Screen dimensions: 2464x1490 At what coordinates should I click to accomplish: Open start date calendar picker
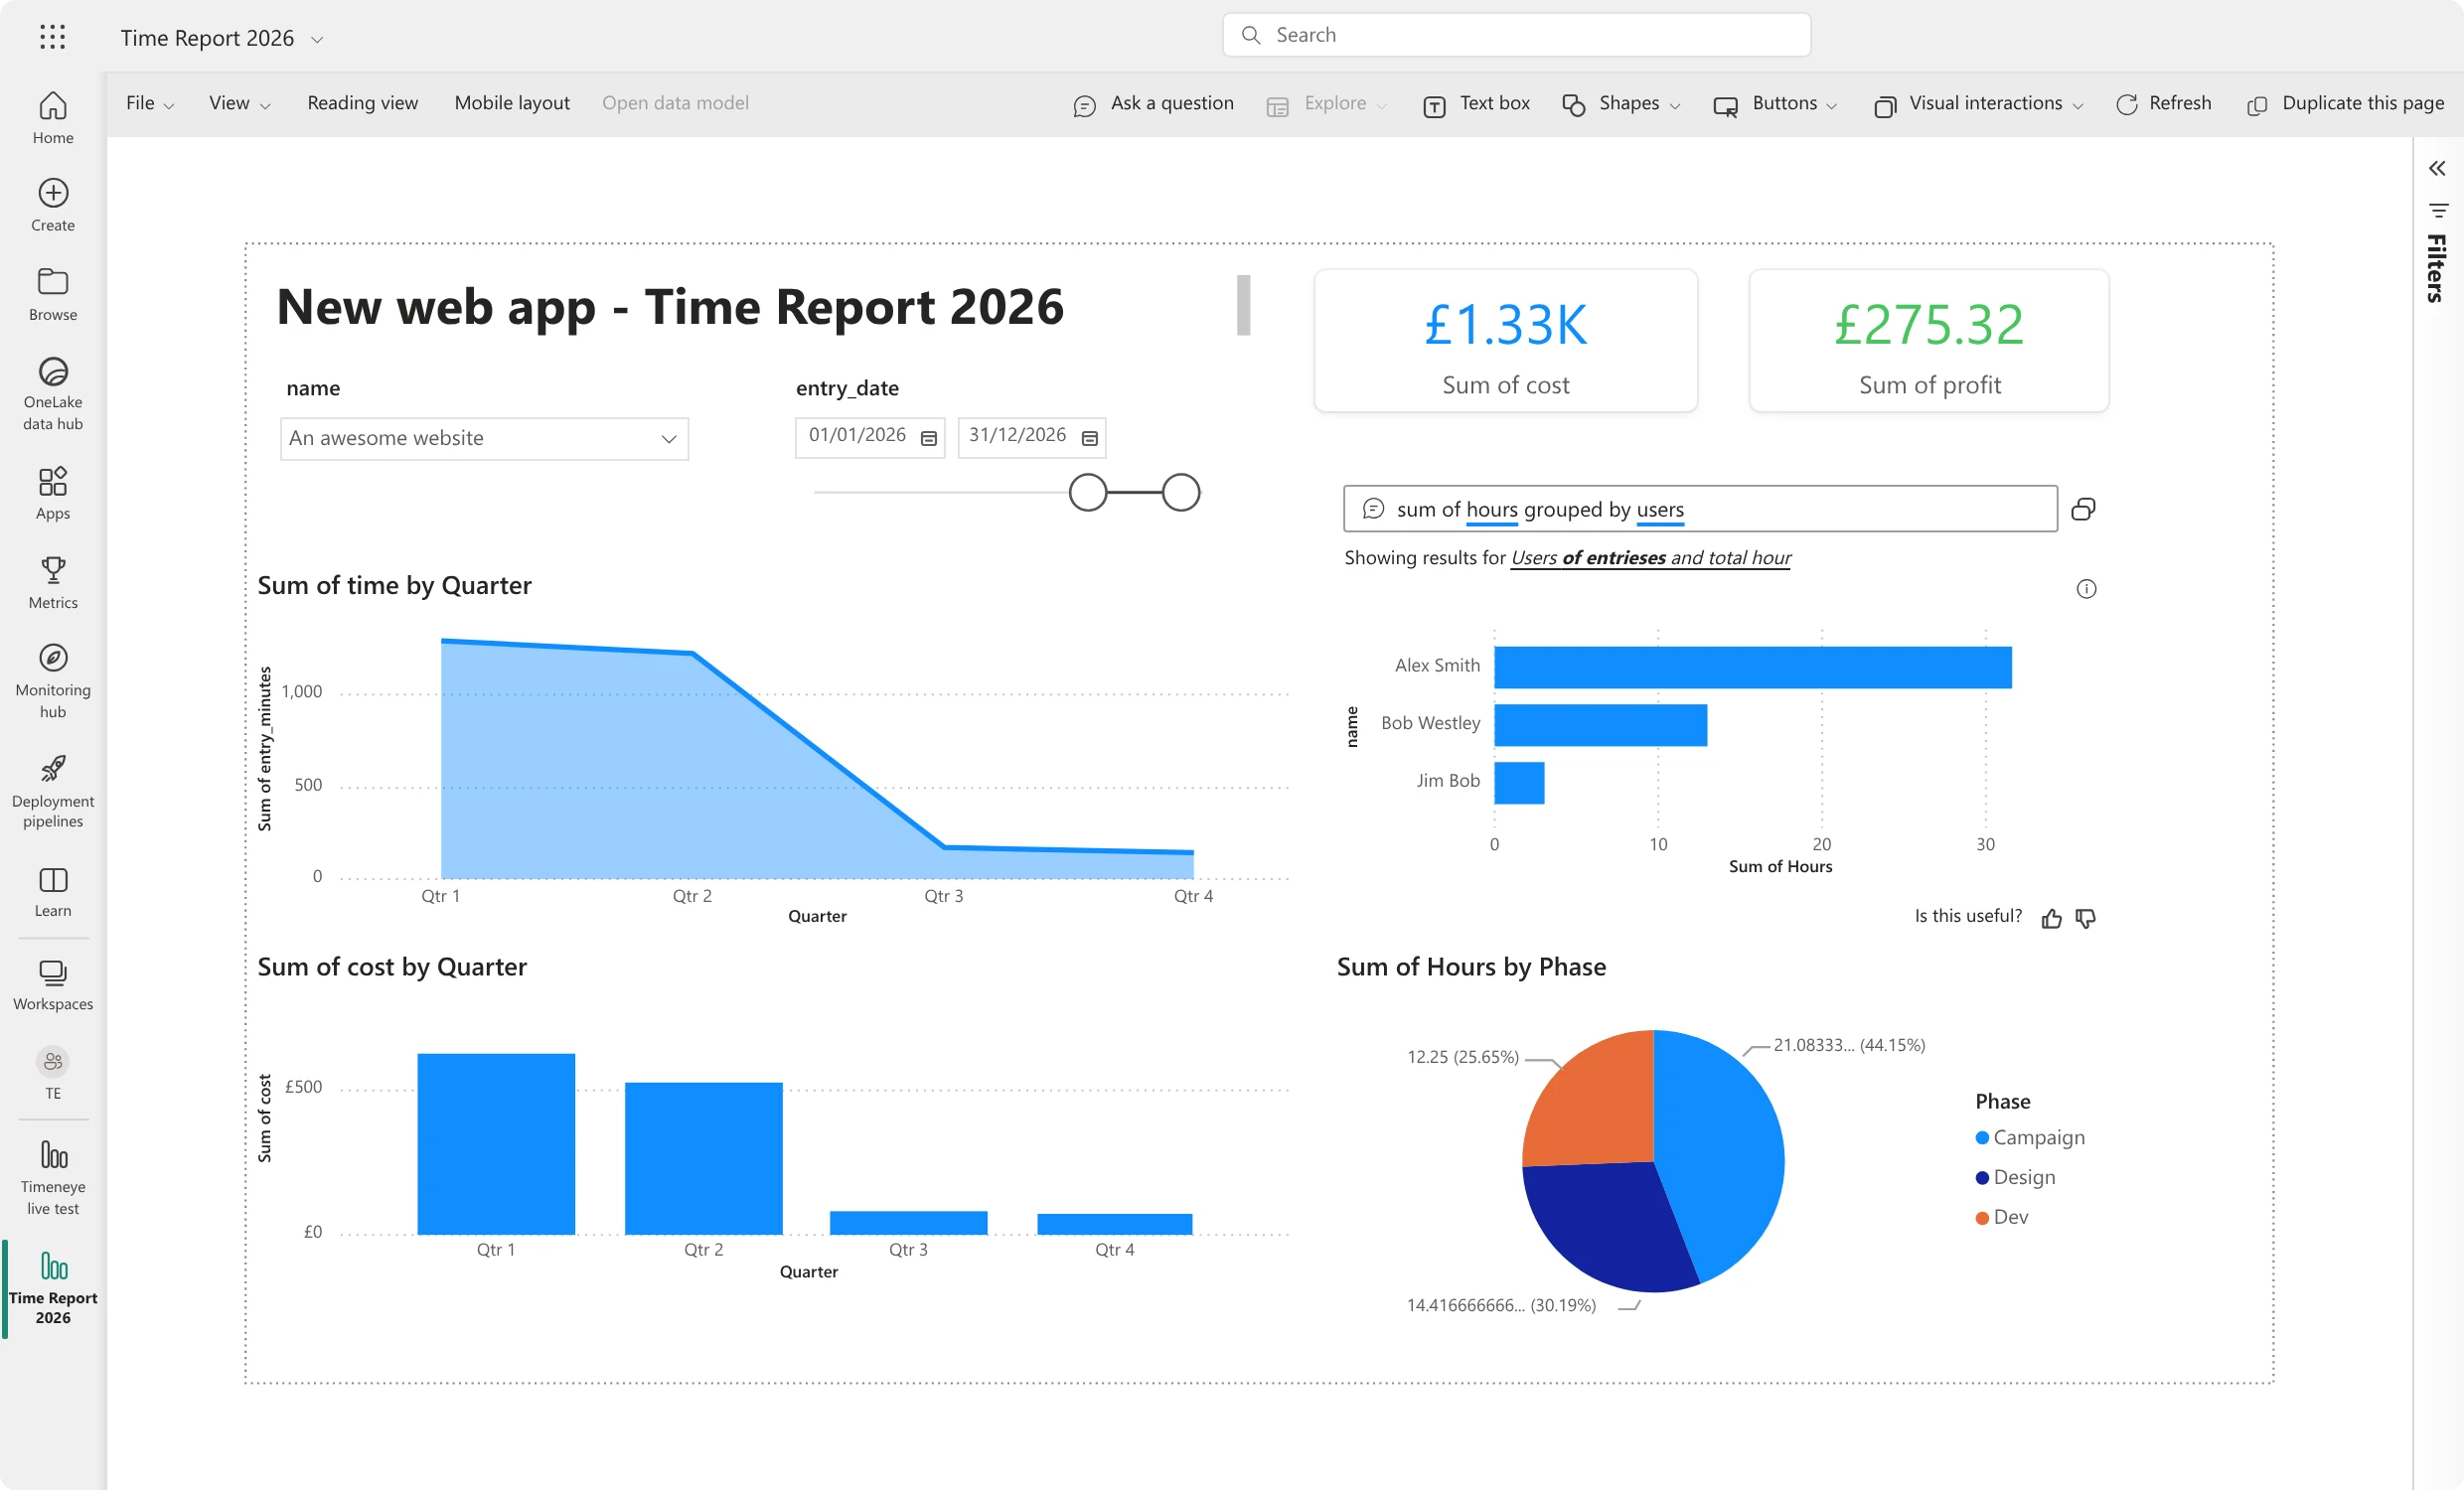coord(928,438)
